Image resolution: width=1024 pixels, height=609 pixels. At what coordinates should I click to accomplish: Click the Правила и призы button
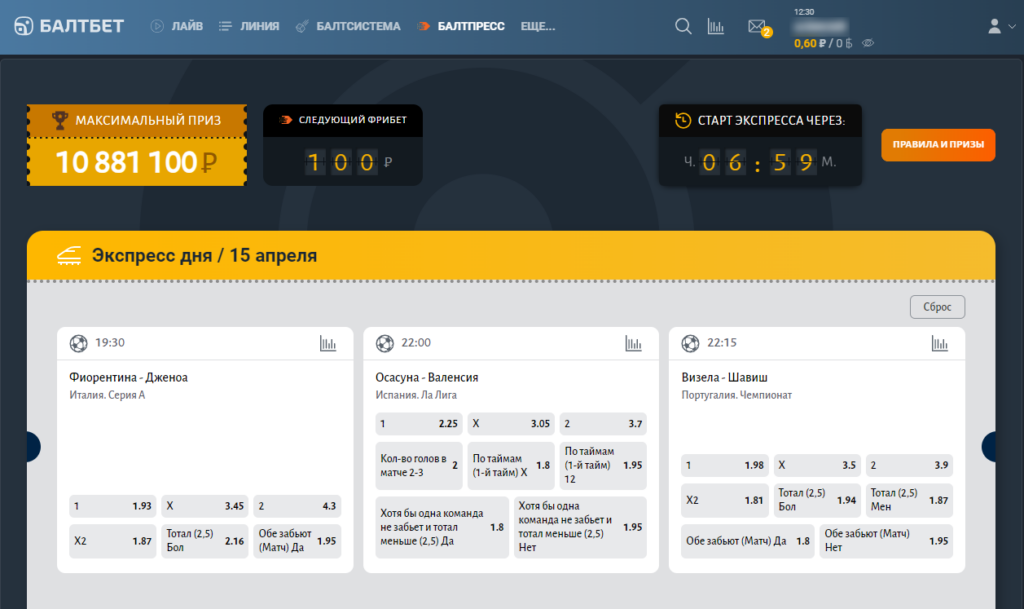coord(938,144)
